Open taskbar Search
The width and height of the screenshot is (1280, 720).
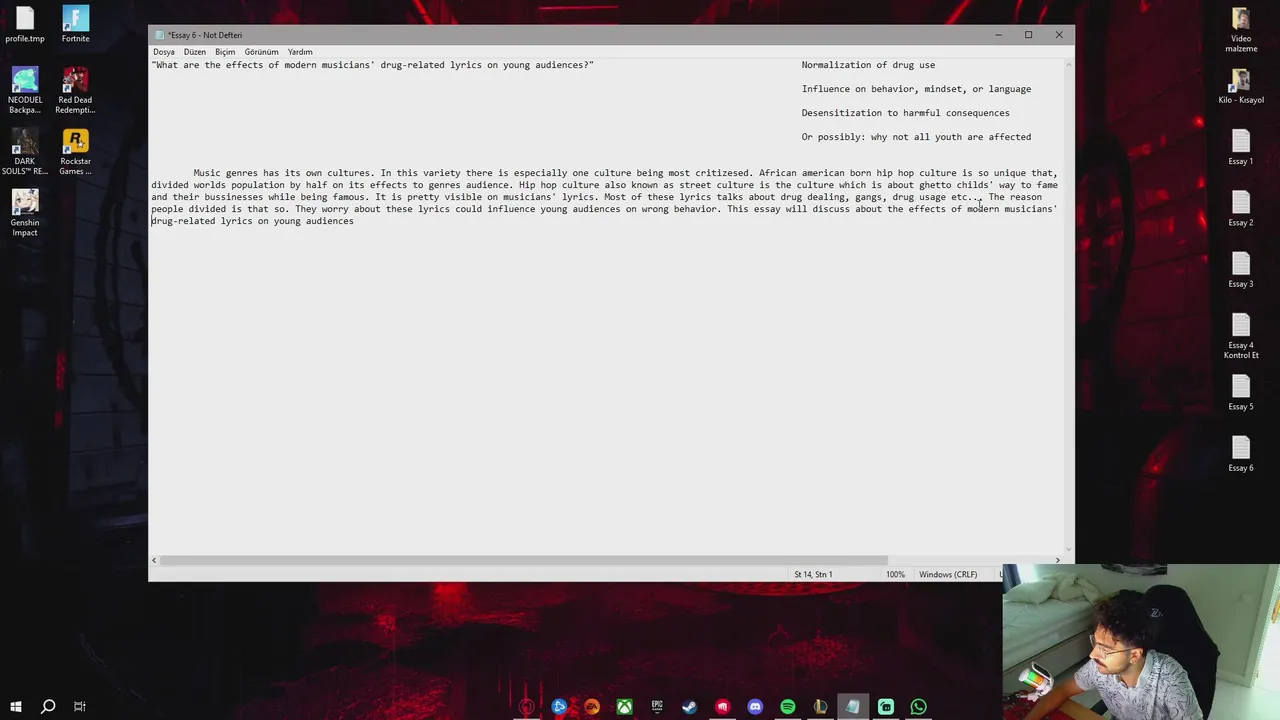(x=47, y=706)
